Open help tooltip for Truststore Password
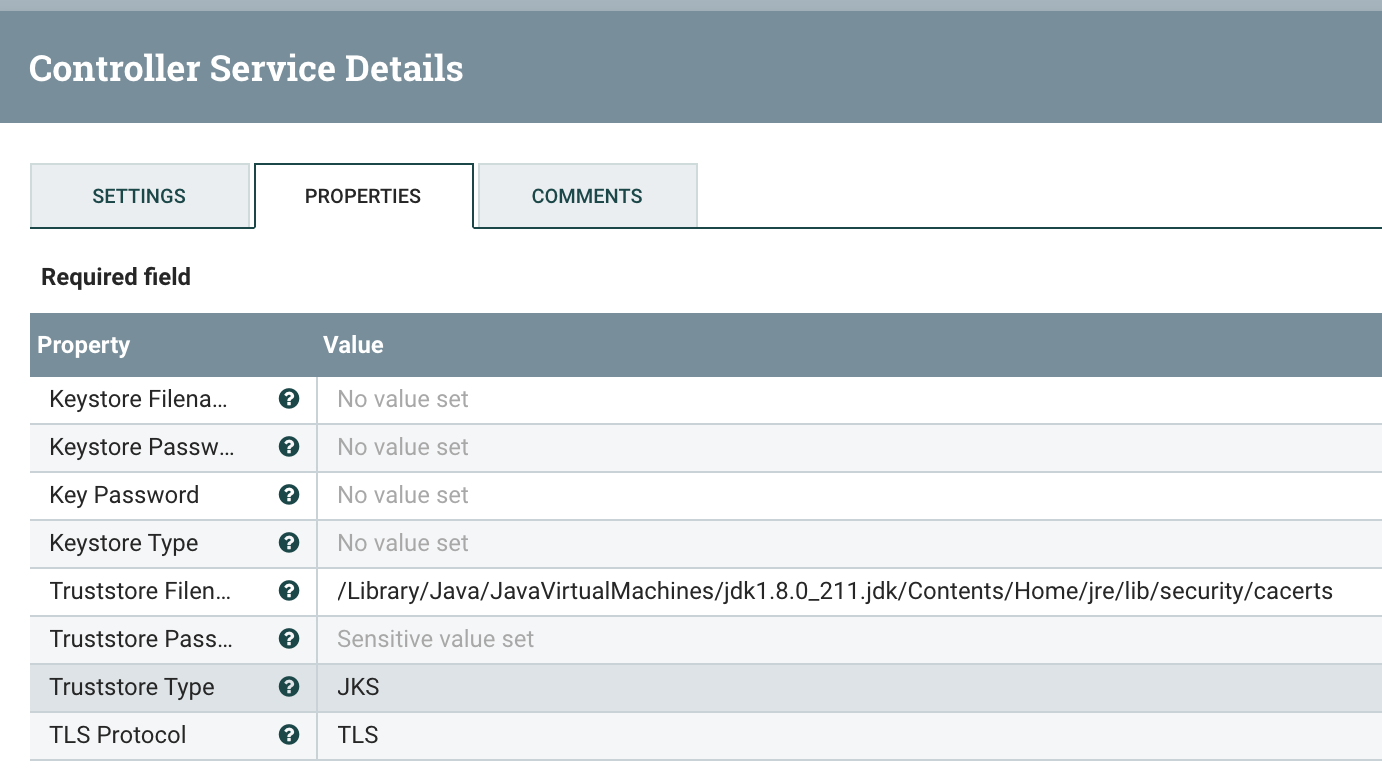The image size is (1382, 778). (x=289, y=639)
